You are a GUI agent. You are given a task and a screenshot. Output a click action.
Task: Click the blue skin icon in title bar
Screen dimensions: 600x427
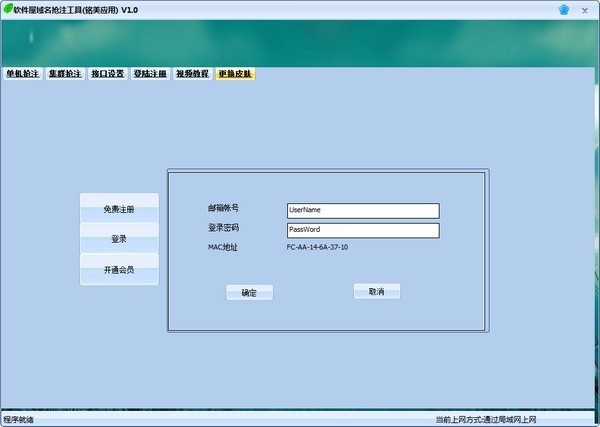pyautogui.click(x=564, y=10)
